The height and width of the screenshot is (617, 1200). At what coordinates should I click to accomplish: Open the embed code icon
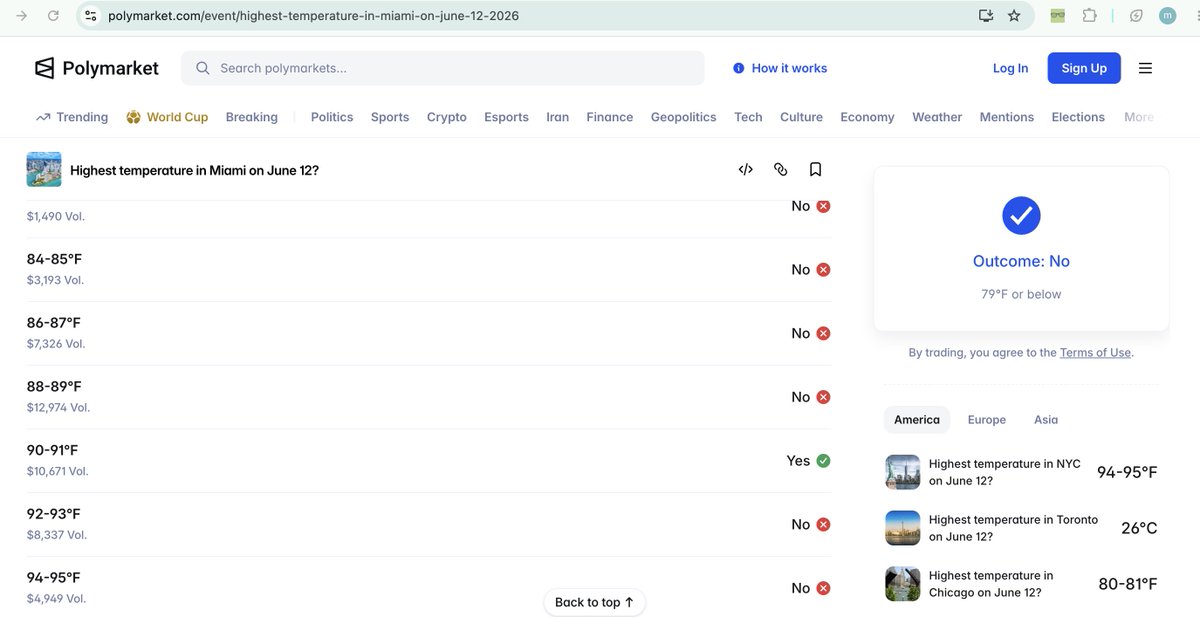pos(746,170)
